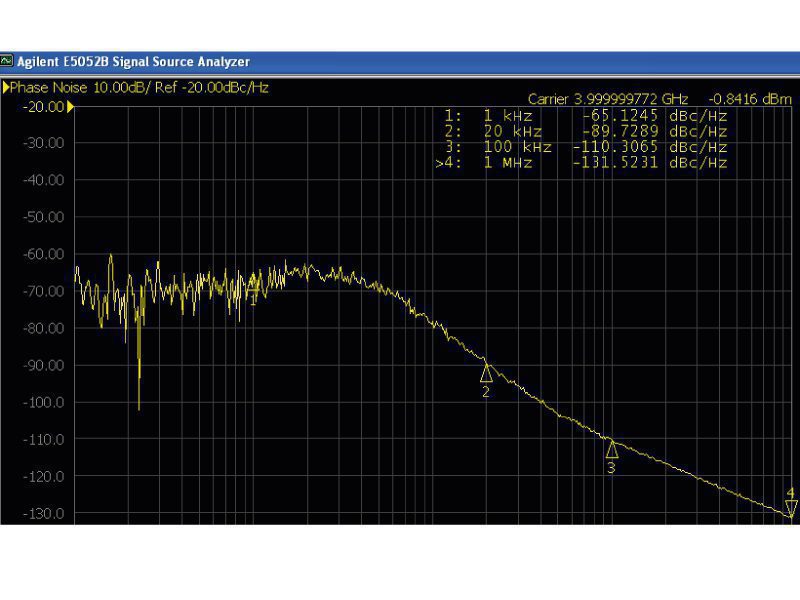Select marker 3 triangle on the trace

click(x=612, y=449)
